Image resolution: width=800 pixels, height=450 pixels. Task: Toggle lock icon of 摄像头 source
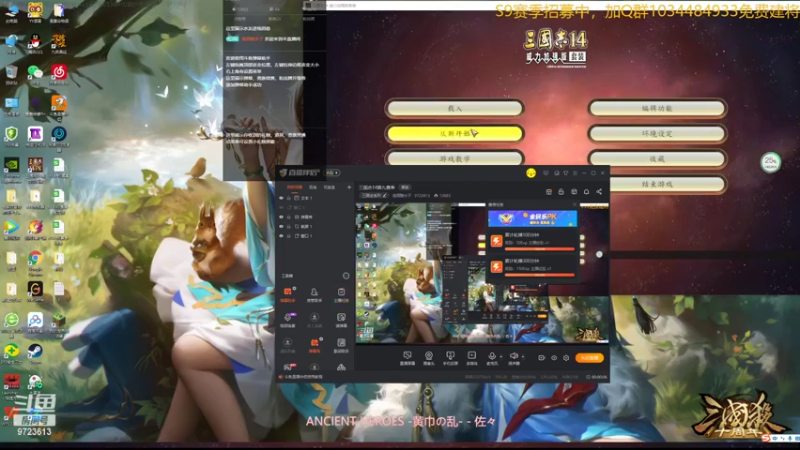pos(289,217)
